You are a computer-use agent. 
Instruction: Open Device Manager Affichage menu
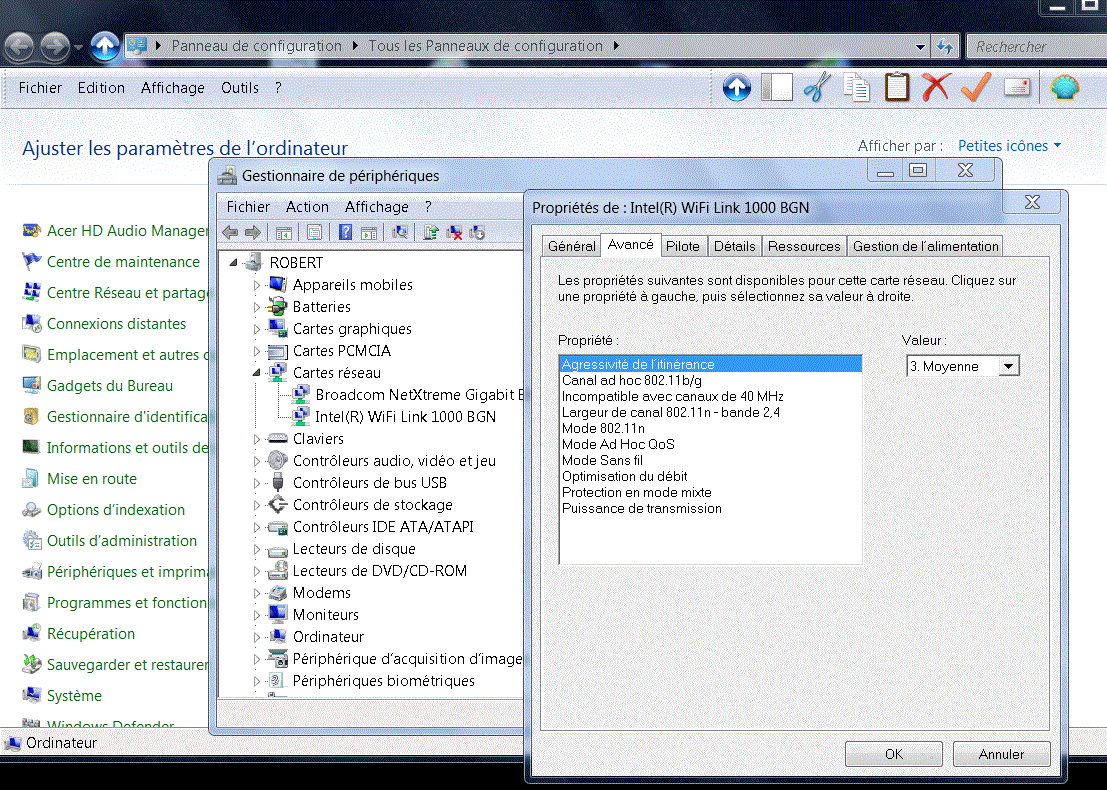[x=376, y=207]
